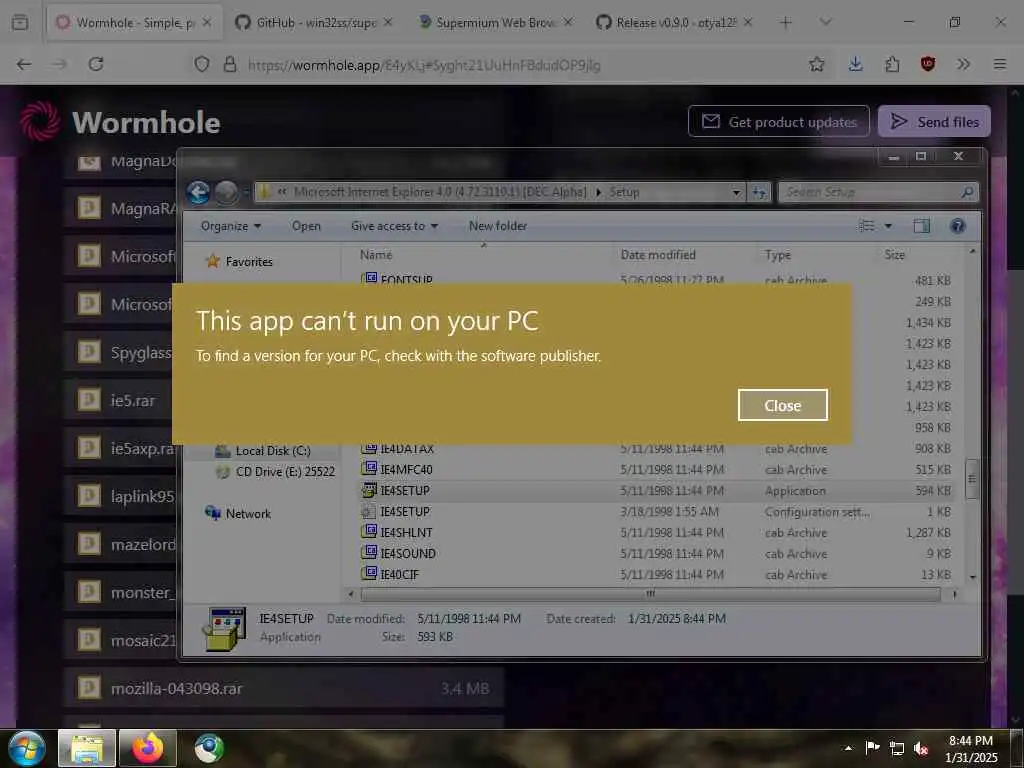
Task: Open the Firefox hamburger menu
Action: [999, 64]
